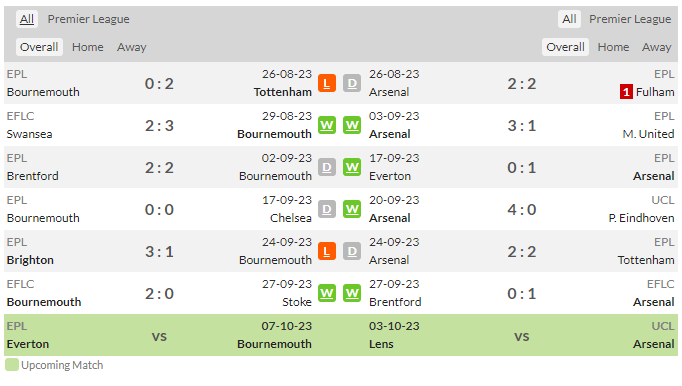
Task: Select the right panel All tab
Action: (x=569, y=19)
